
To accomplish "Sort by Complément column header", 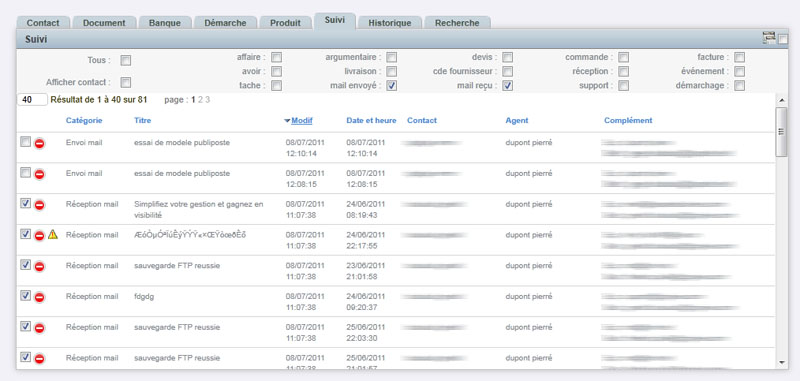I will (x=628, y=121).
